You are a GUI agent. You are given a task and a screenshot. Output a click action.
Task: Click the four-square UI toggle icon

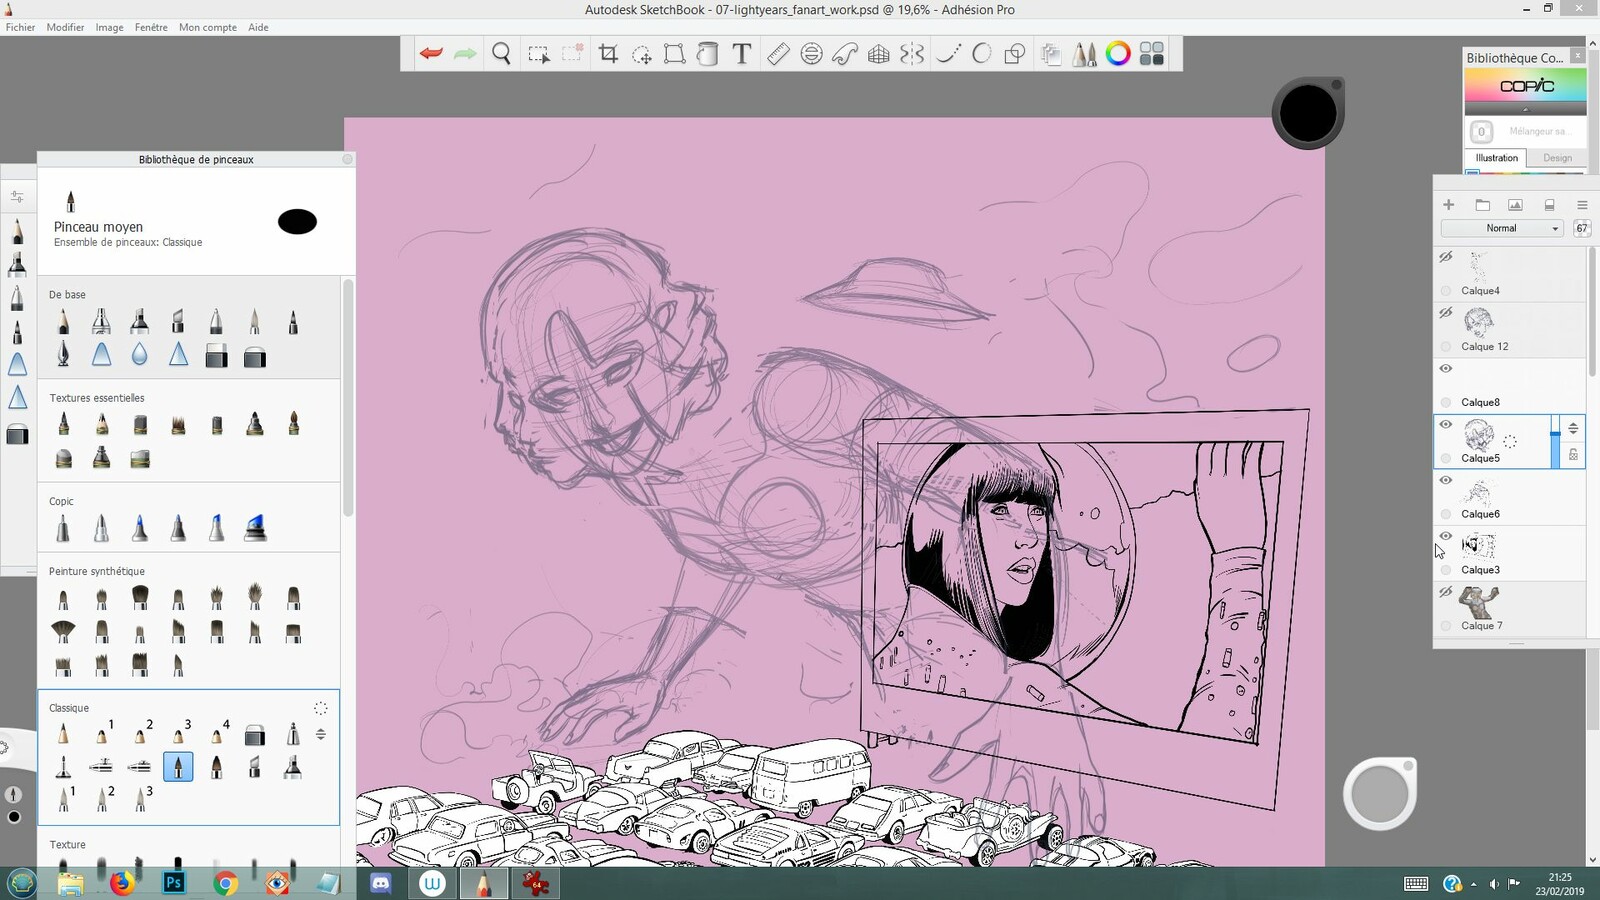[1152, 54]
